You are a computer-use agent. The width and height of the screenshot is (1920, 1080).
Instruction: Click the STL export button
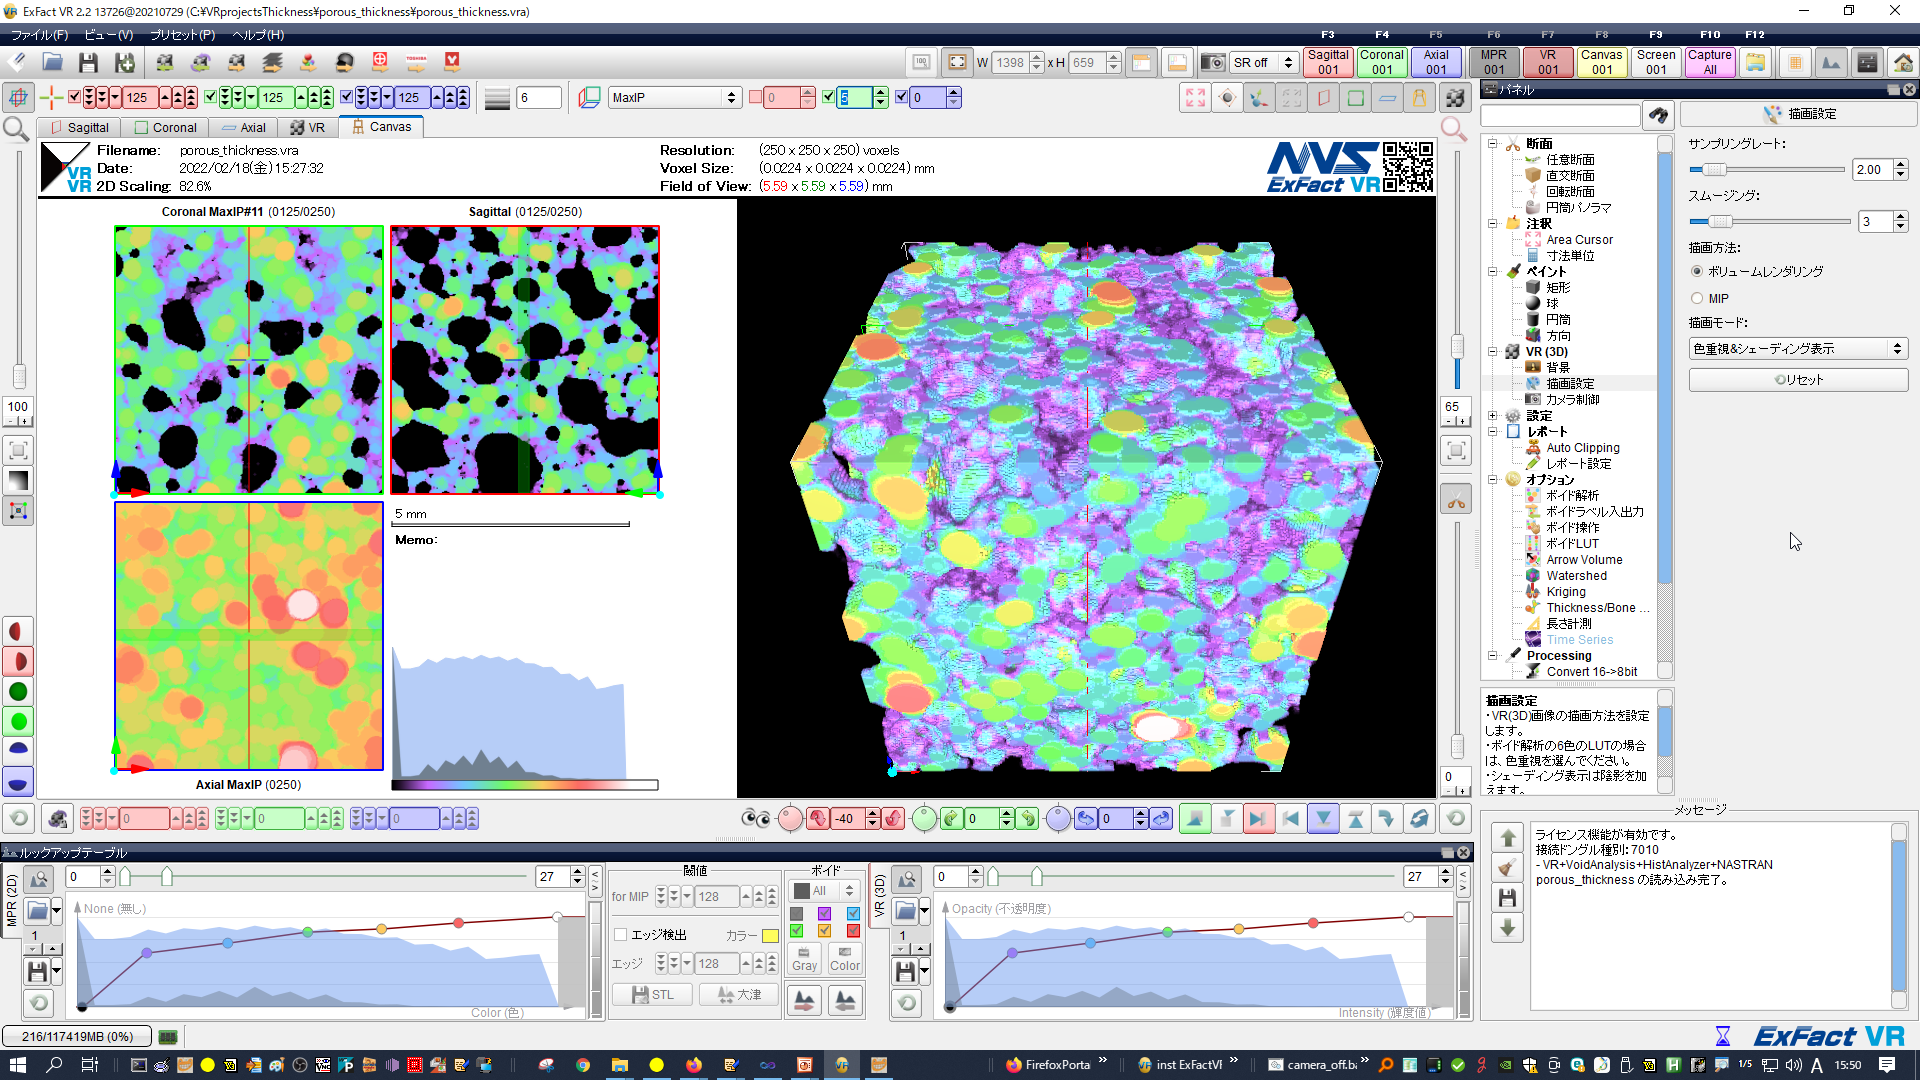tap(652, 994)
